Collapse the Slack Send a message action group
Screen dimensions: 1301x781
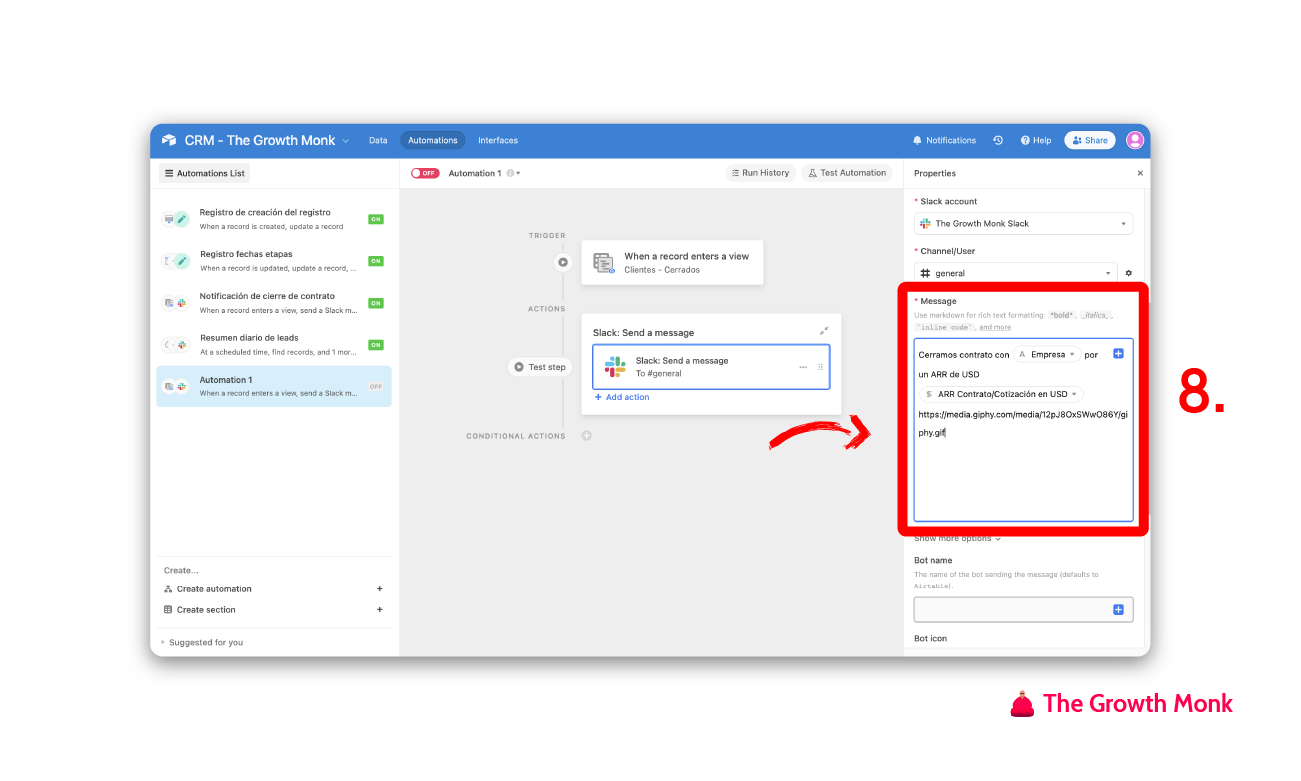(x=823, y=332)
